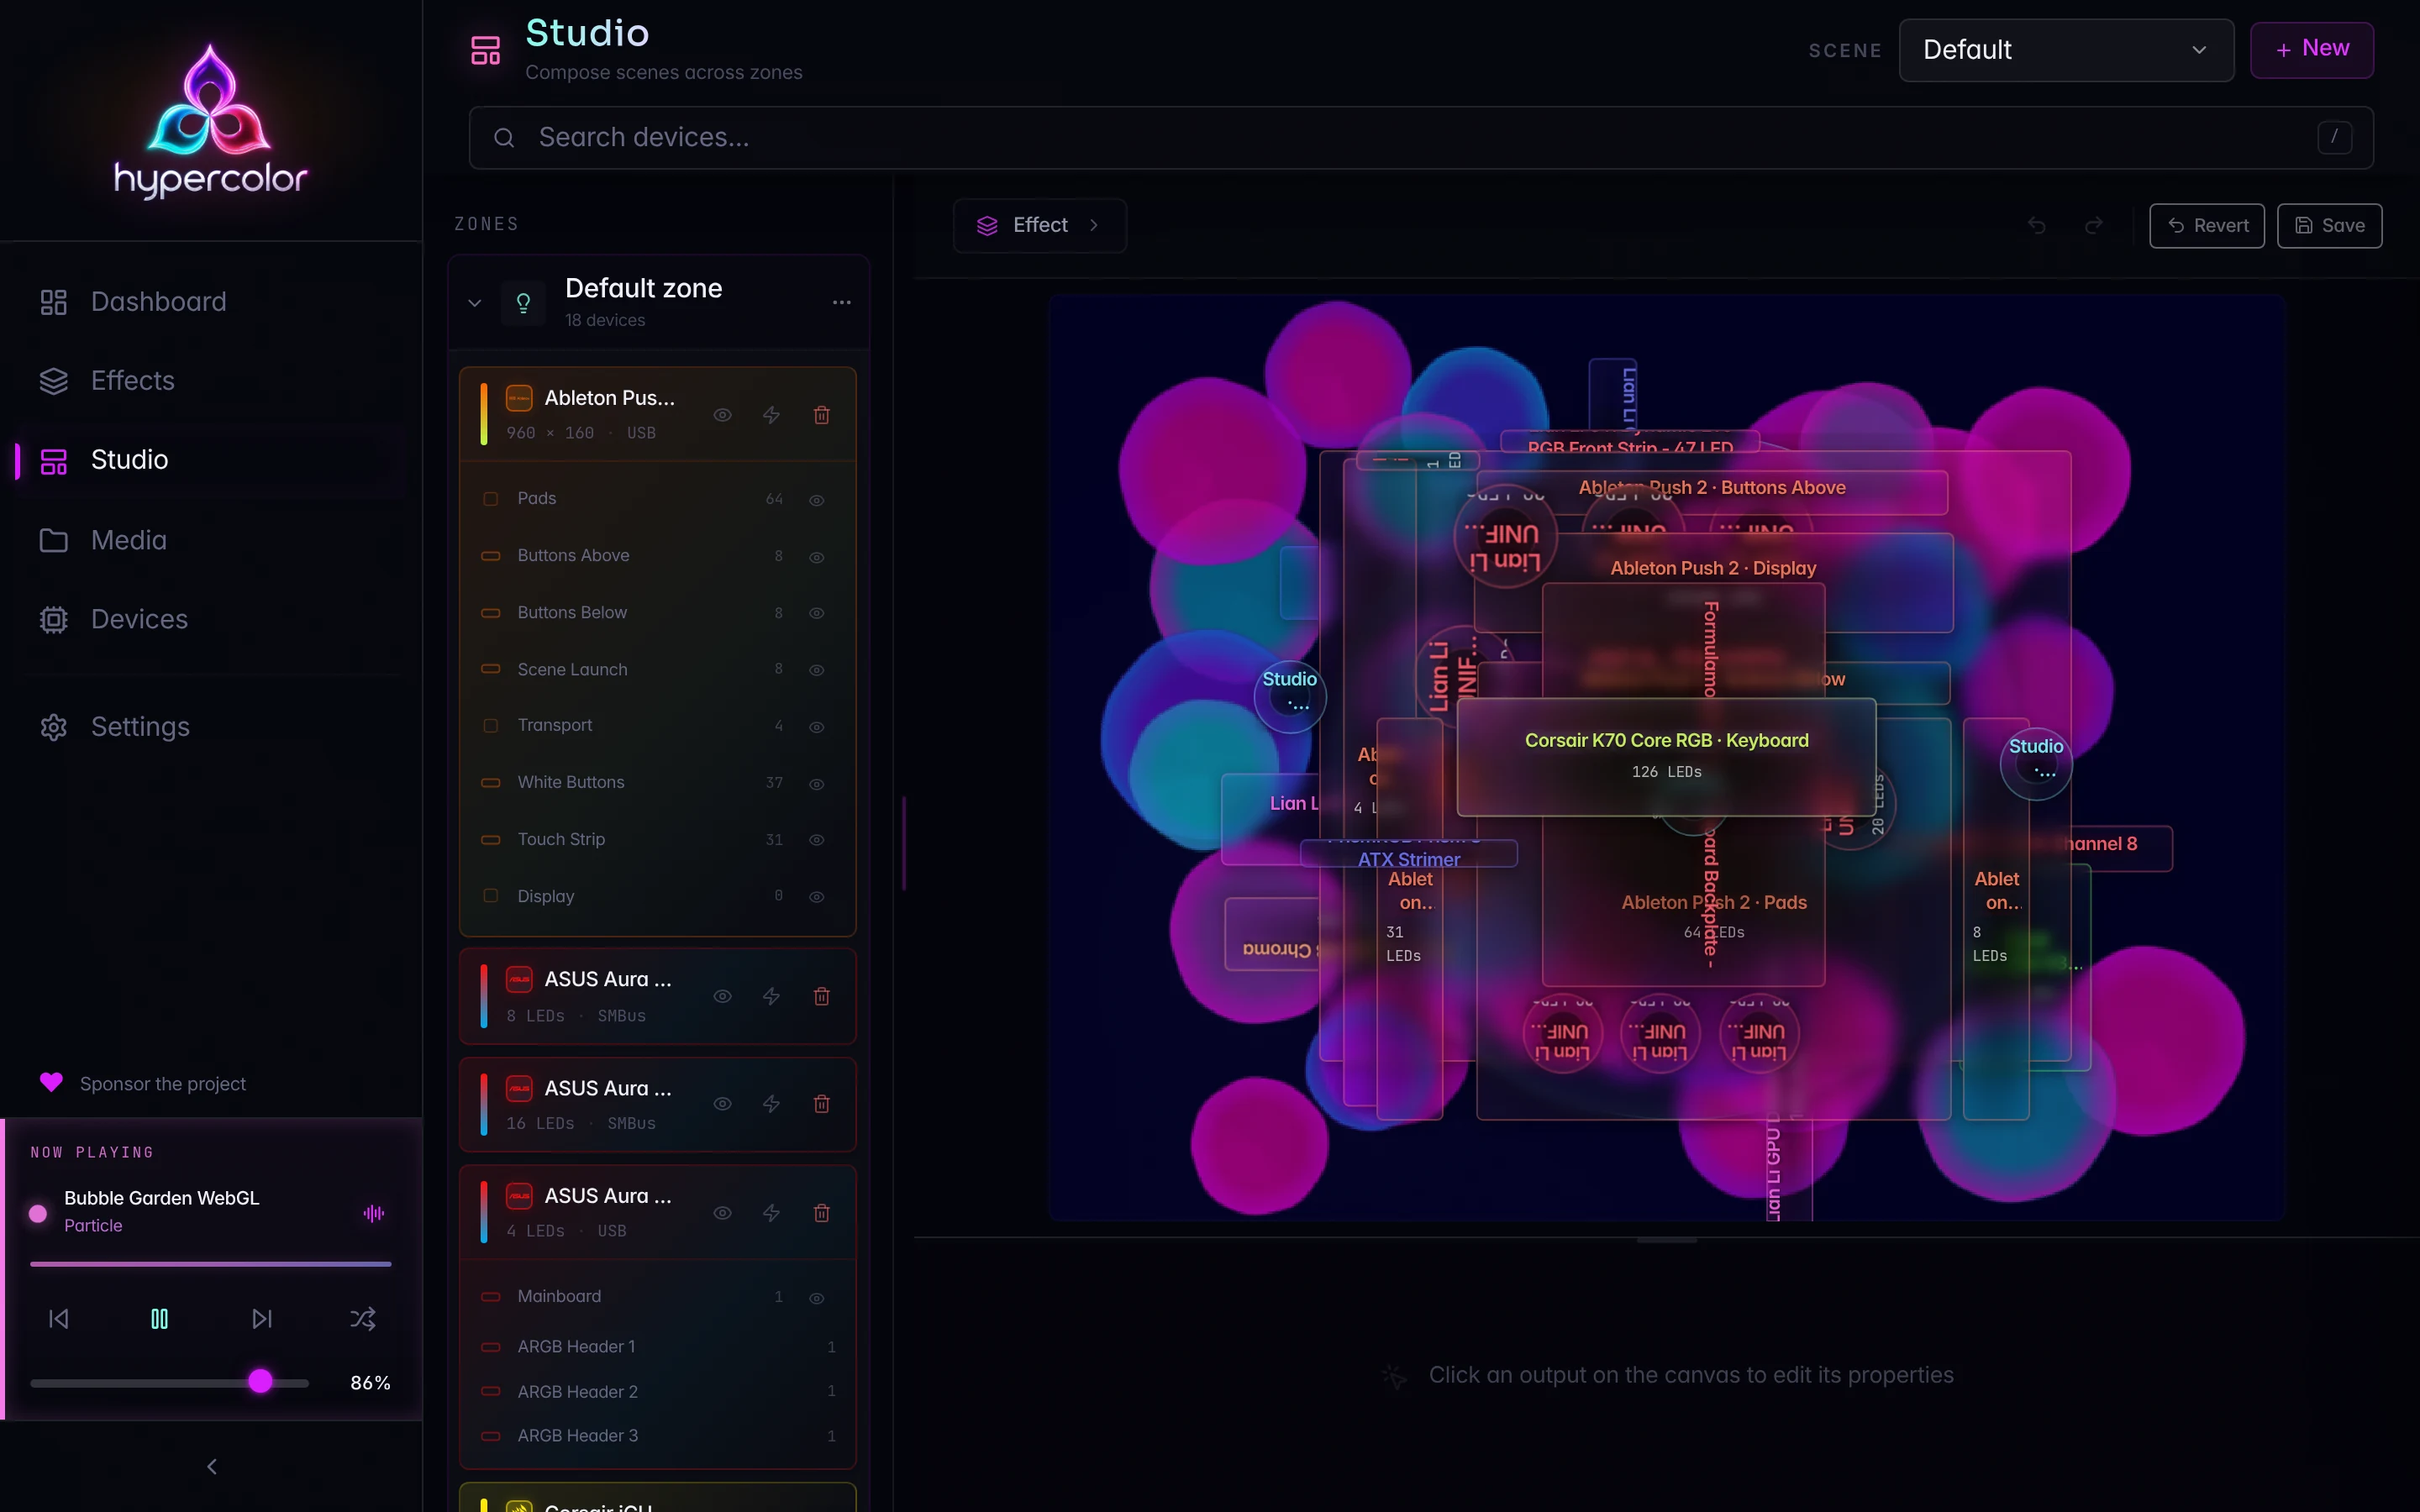Toggle shuffle in now playing
The image size is (2420, 1512).
[x=363, y=1319]
